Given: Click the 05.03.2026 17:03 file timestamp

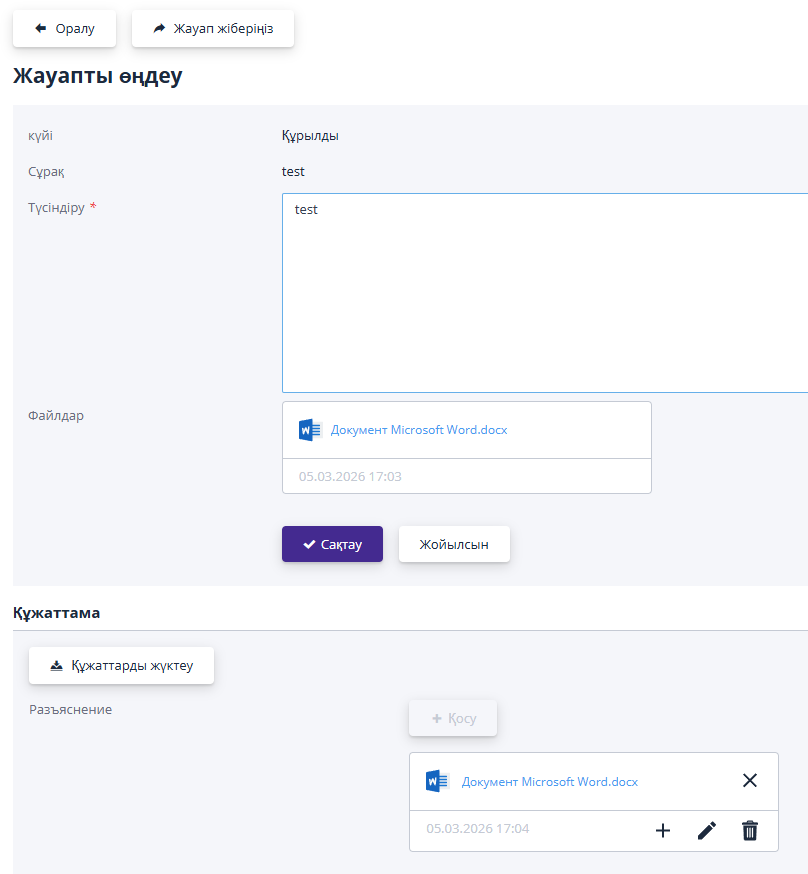Looking at the screenshot, I should (x=350, y=477).
